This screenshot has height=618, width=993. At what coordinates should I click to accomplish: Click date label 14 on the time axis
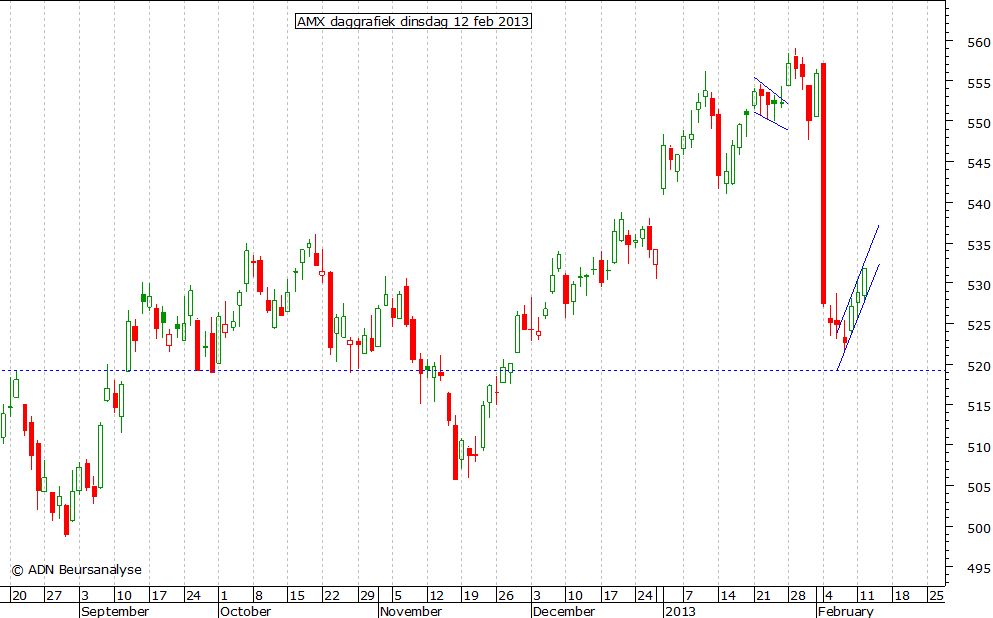pos(728,595)
